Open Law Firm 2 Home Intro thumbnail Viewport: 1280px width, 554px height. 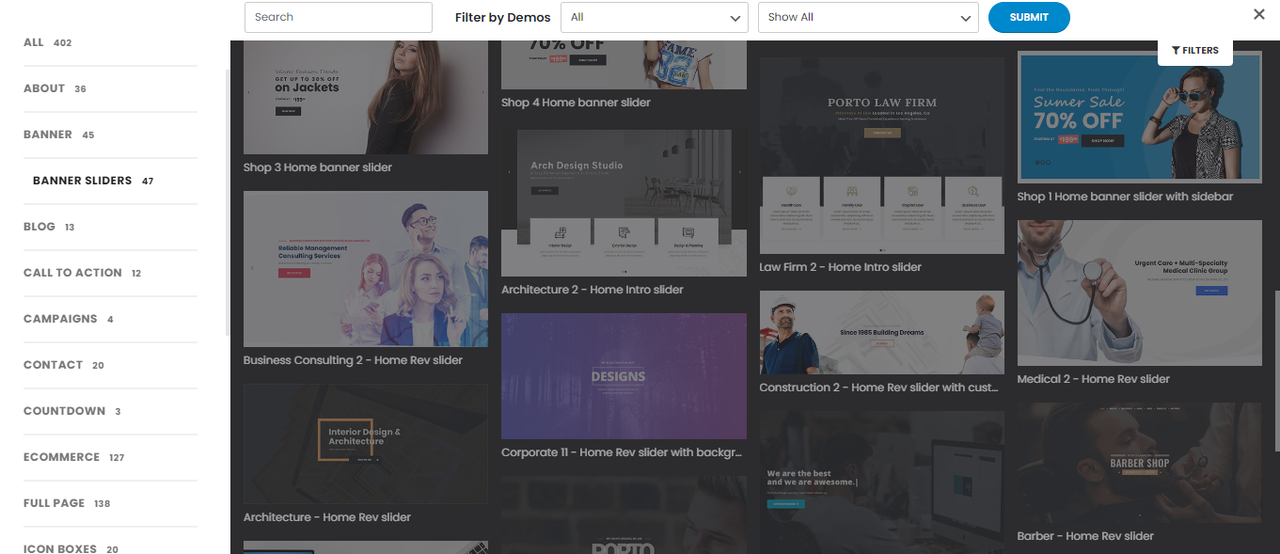[x=882, y=155]
